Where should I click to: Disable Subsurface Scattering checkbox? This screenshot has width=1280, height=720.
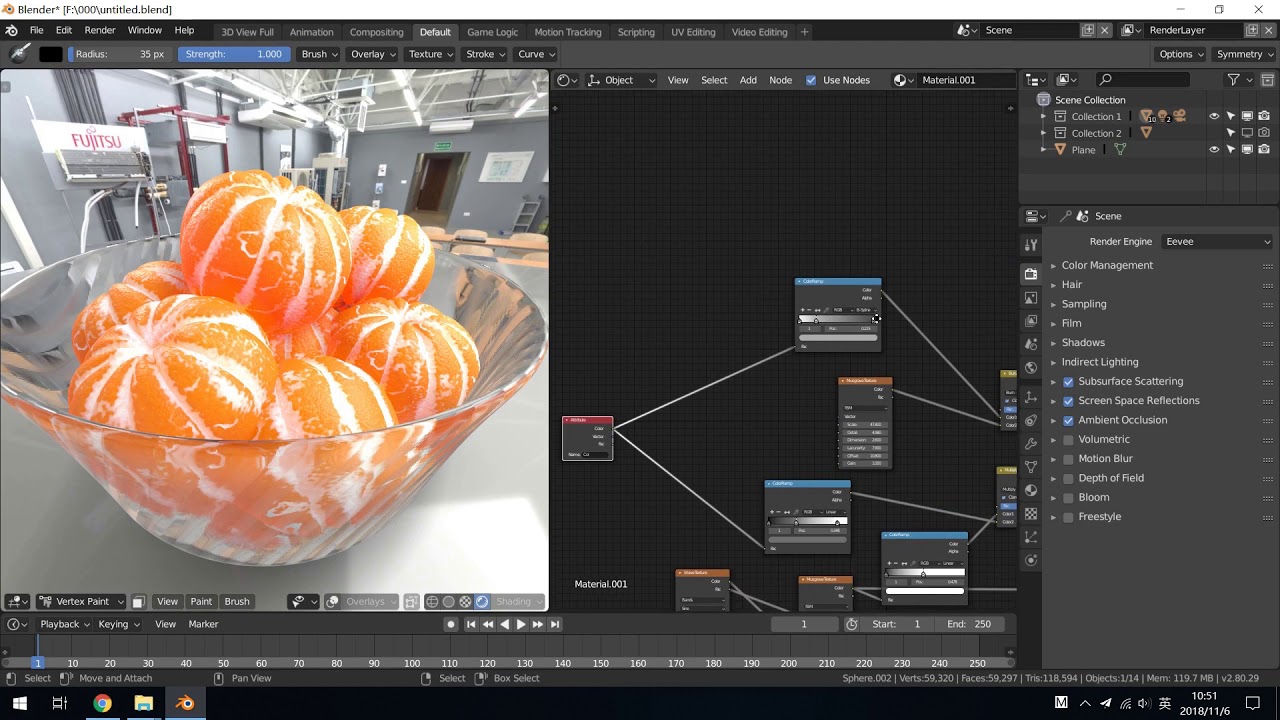coord(1068,382)
